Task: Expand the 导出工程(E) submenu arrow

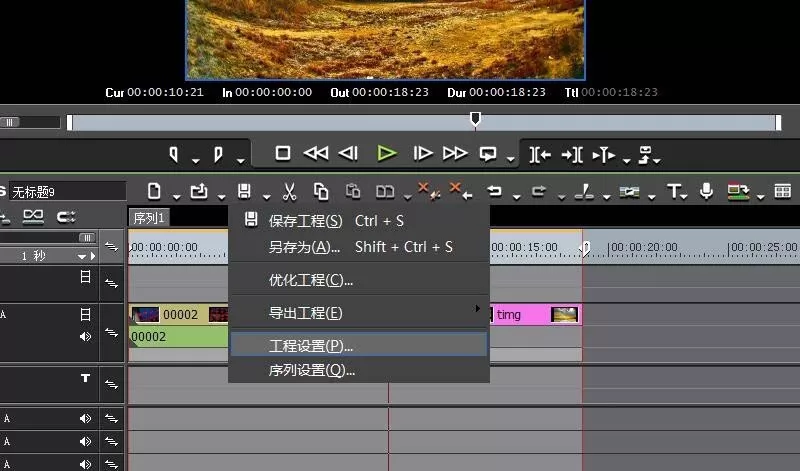Action: pyautogui.click(x=478, y=309)
